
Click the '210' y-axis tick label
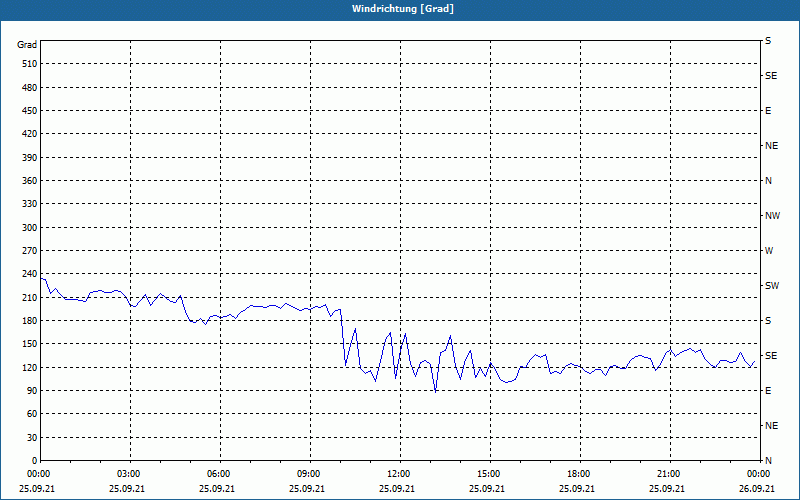(x=30, y=297)
